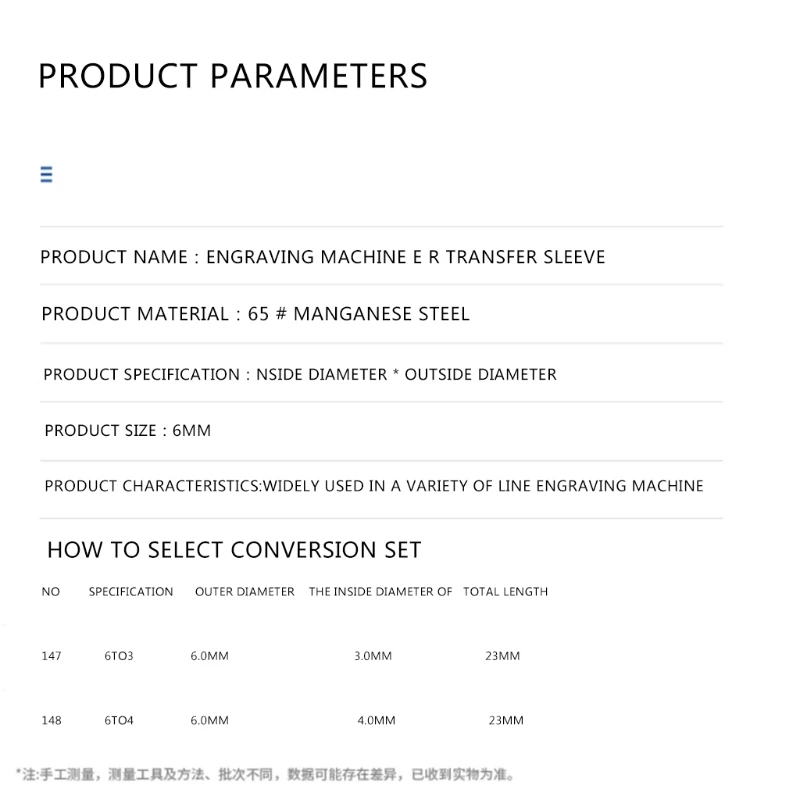Image resolution: width=800 pixels, height=800 pixels.
Task: Select the product name row text
Action: click(322, 257)
